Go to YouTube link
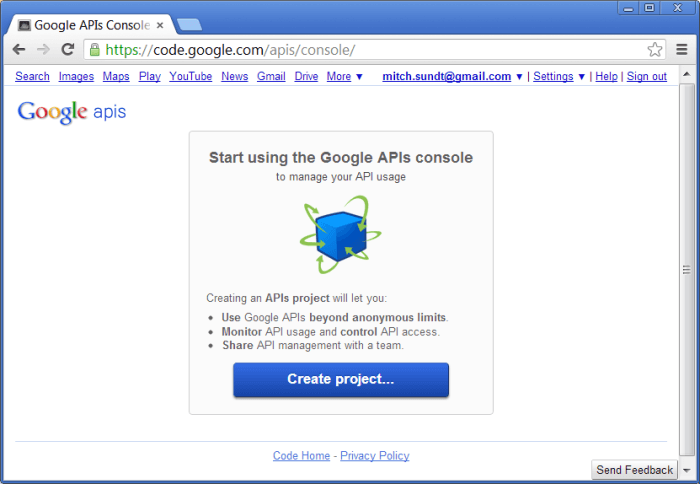Viewport: 700px width, 484px height. (x=191, y=76)
